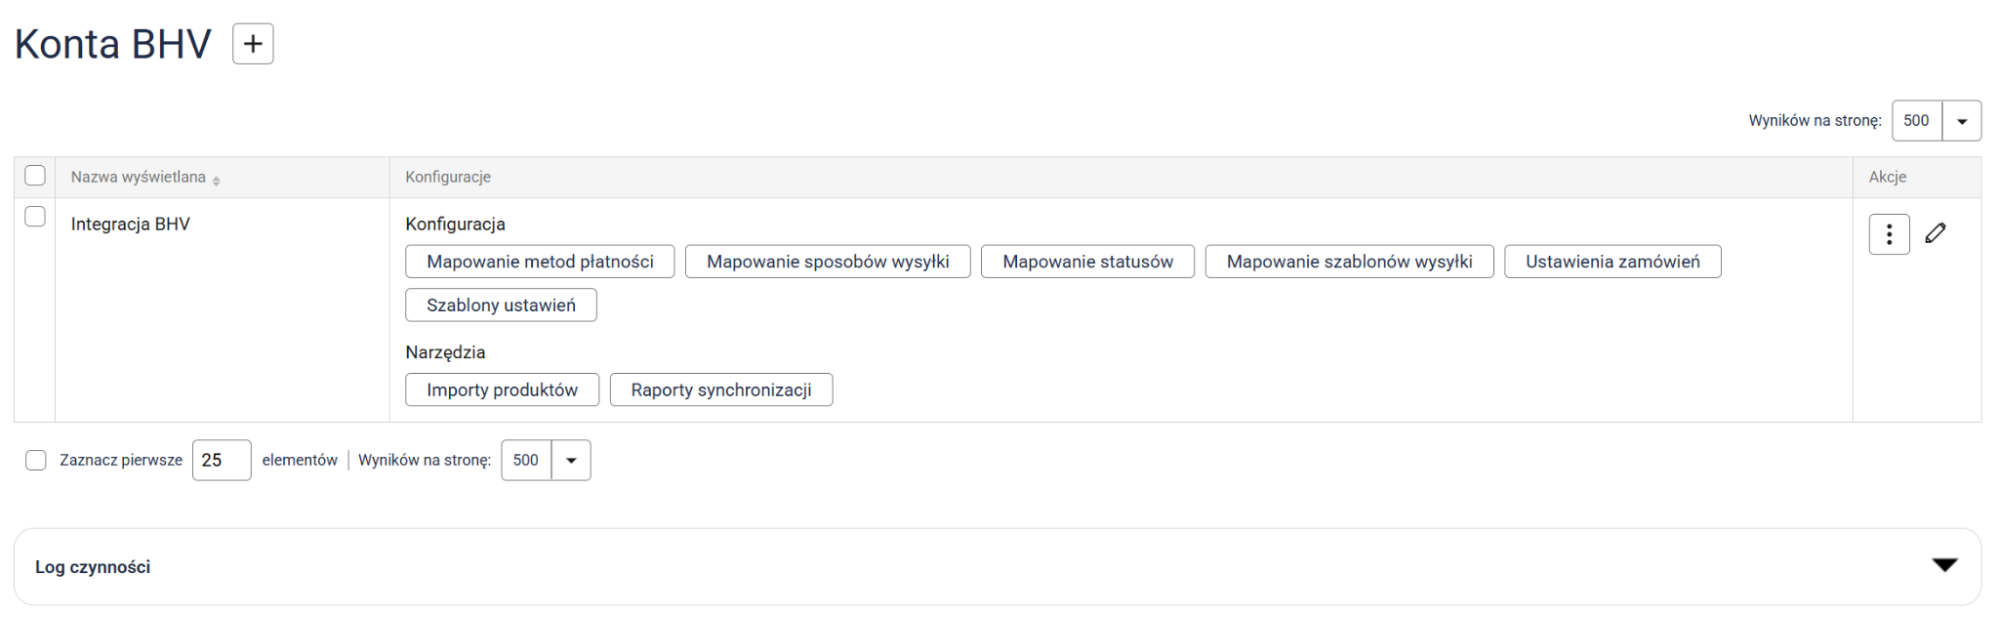Toggle the select-all checkbox in table header
This screenshot has height=624, width=1999.
(x=35, y=176)
